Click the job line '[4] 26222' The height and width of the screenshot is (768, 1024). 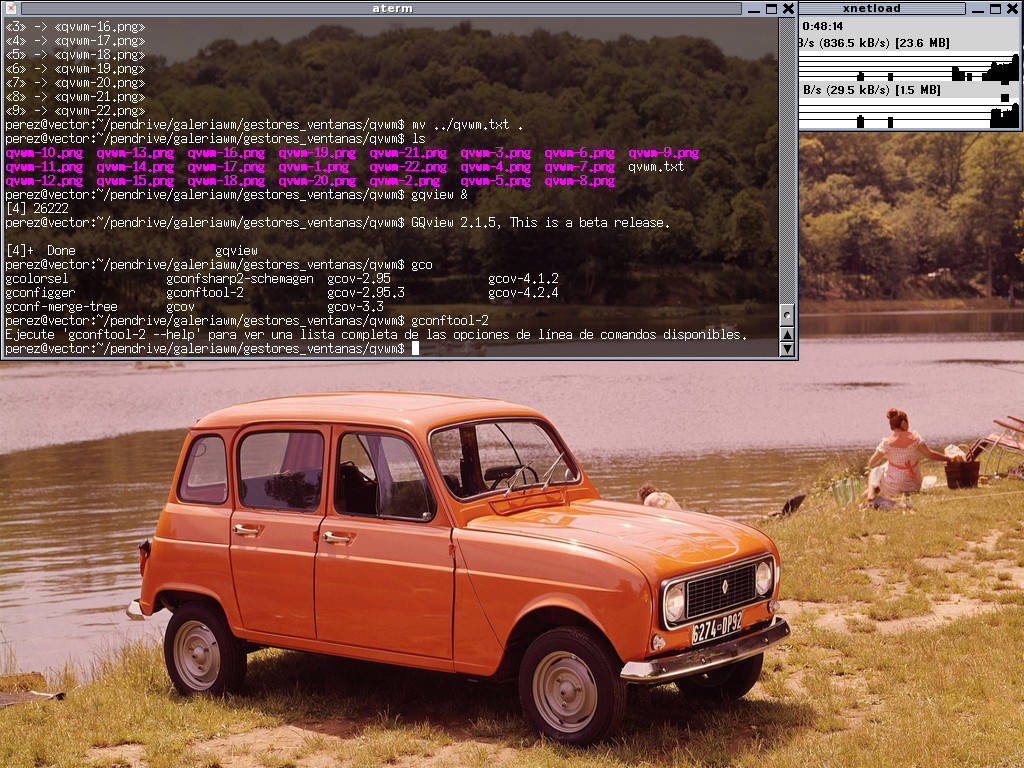pos(37,209)
